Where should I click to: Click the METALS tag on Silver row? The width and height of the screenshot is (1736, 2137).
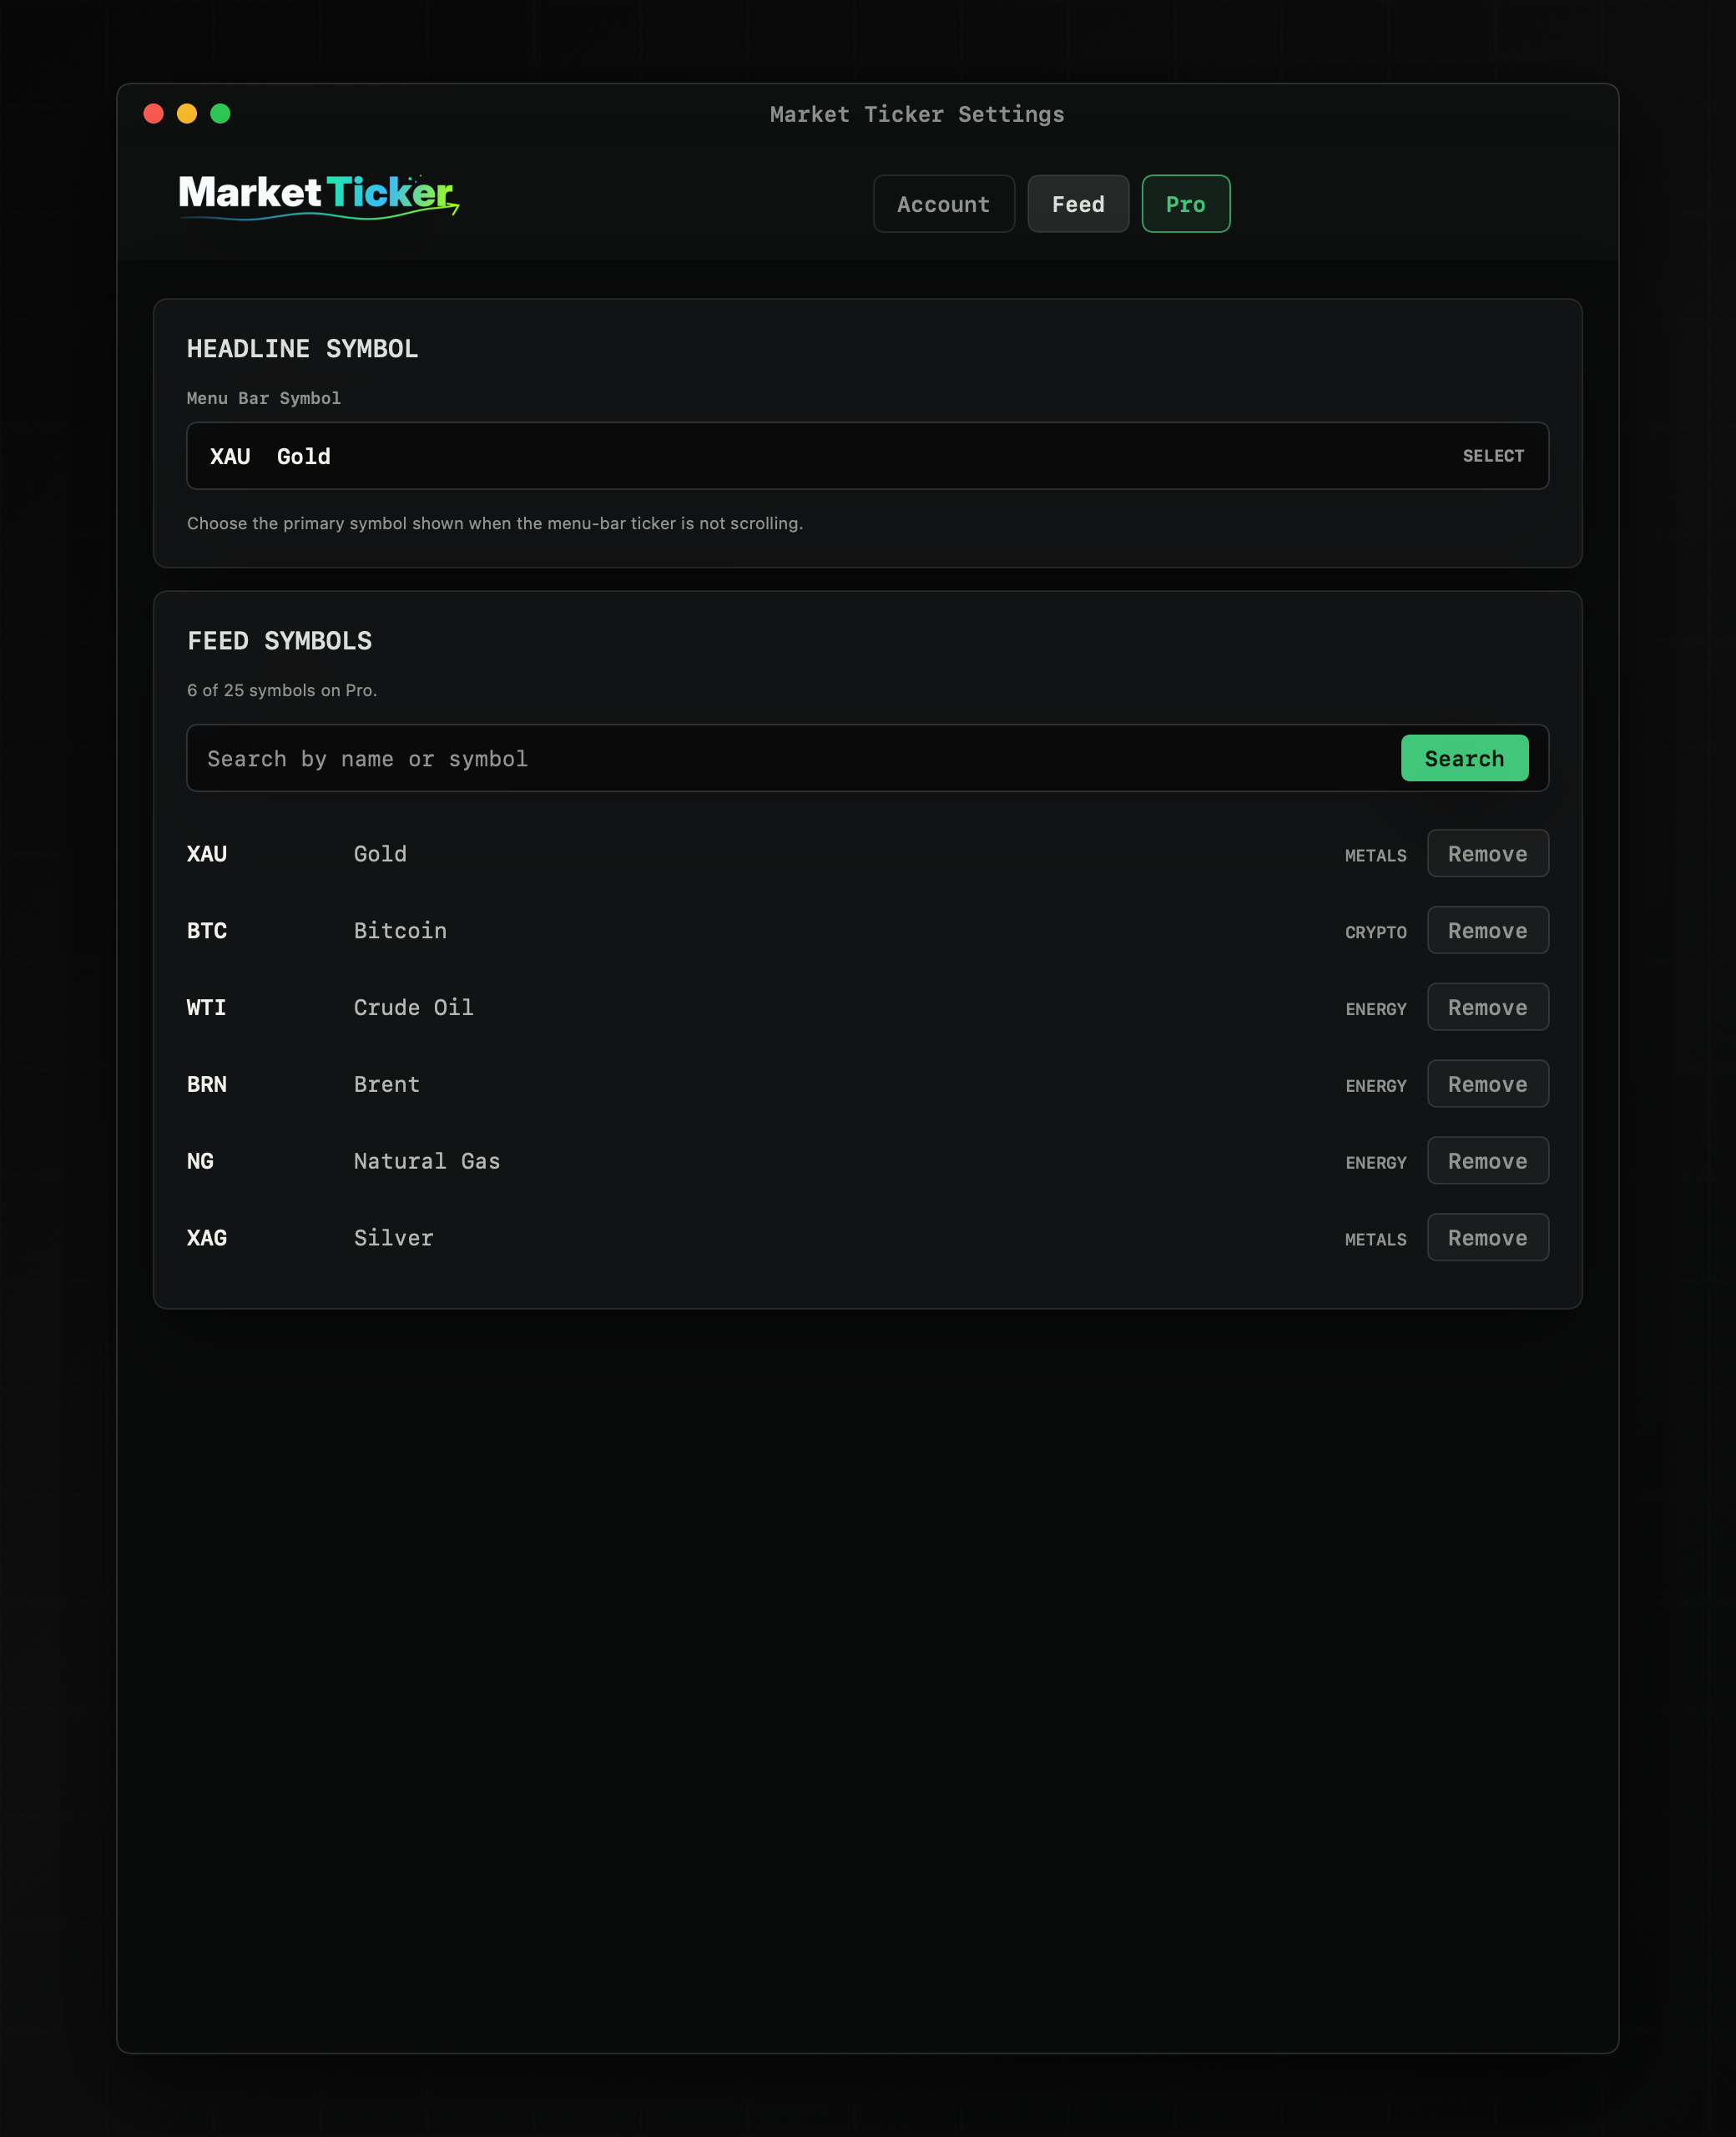coord(1375,1240)
